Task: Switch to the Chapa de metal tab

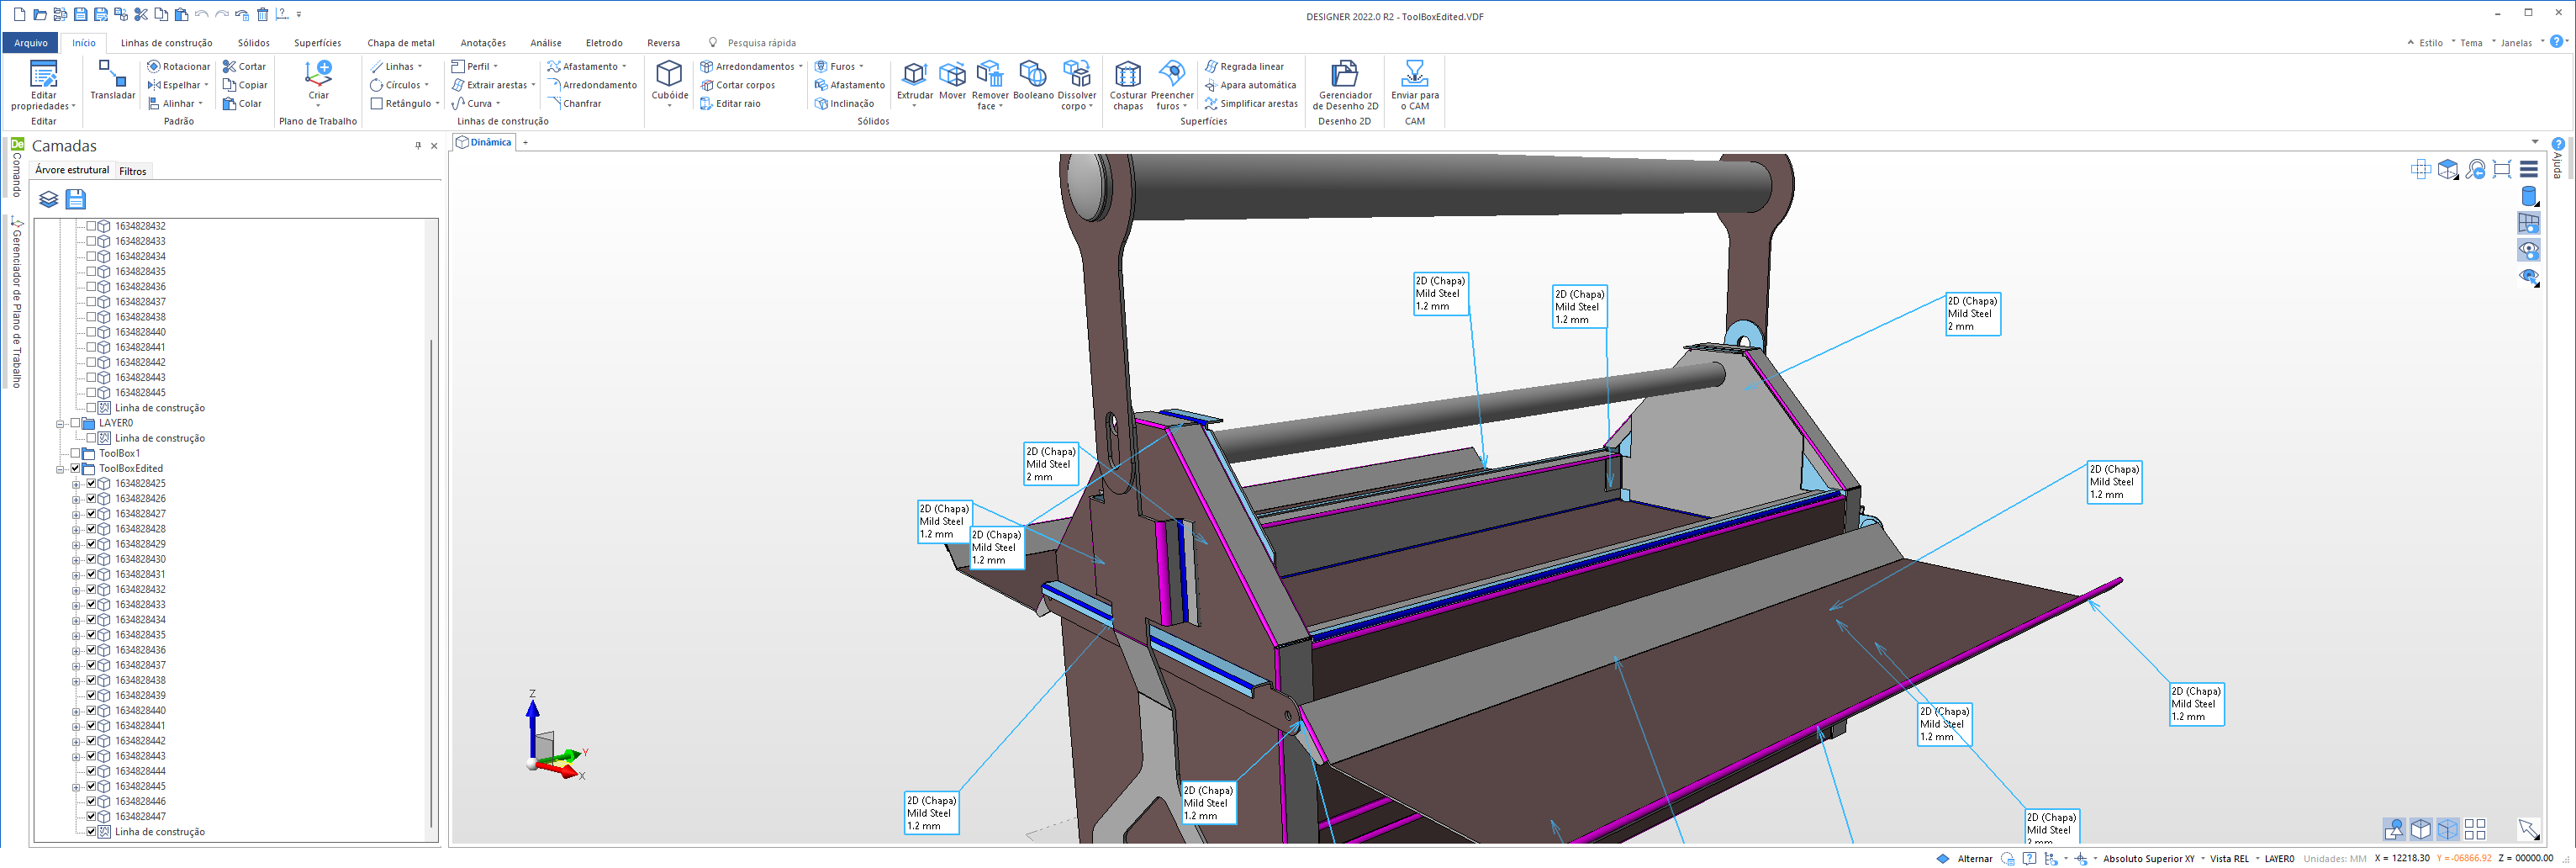Action: pos(400,43)
